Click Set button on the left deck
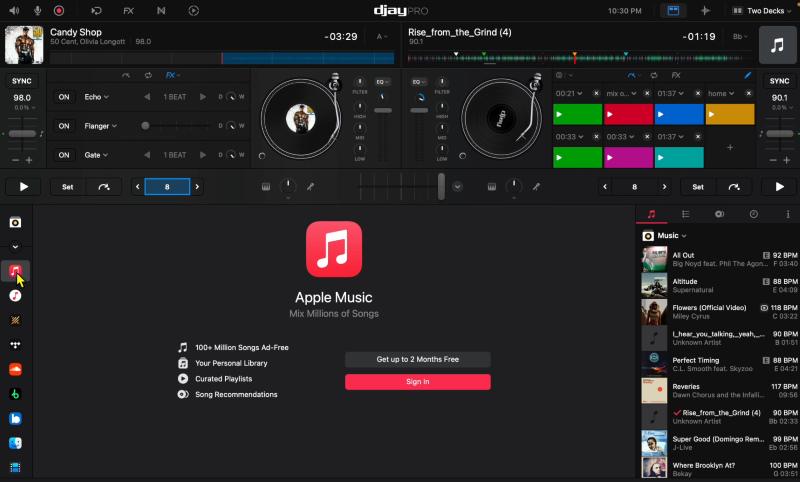Viewport: 800px width, 482px height. [67, 187]
